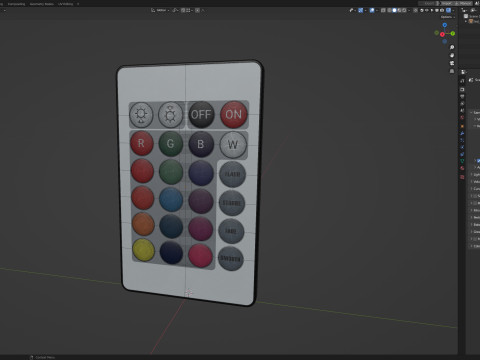Open the viewport Options dropdown
This screenshot has height=360, width=480.
(x=448, y=17)
